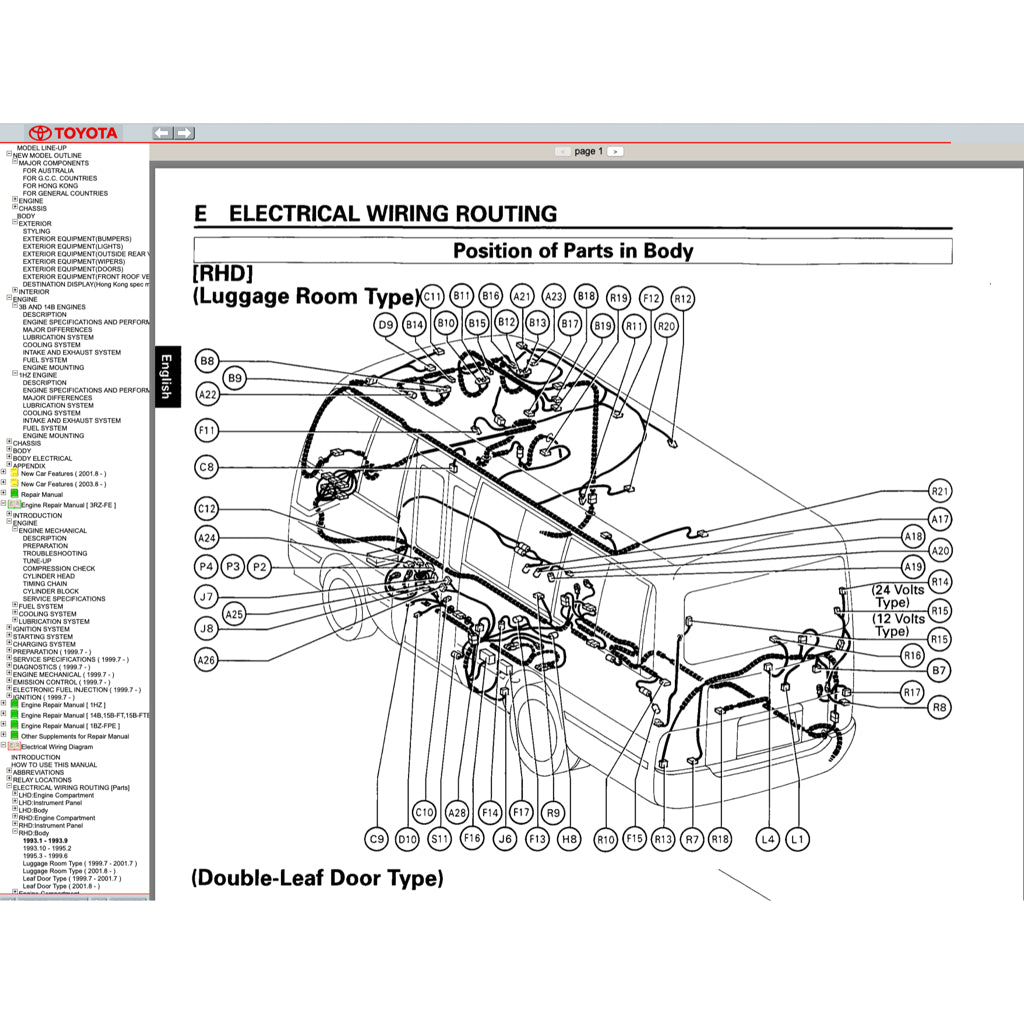Click the Electrical Wiring Diagram document icon
This screenshot has height=1024, width=1024.
coord(13,747)
